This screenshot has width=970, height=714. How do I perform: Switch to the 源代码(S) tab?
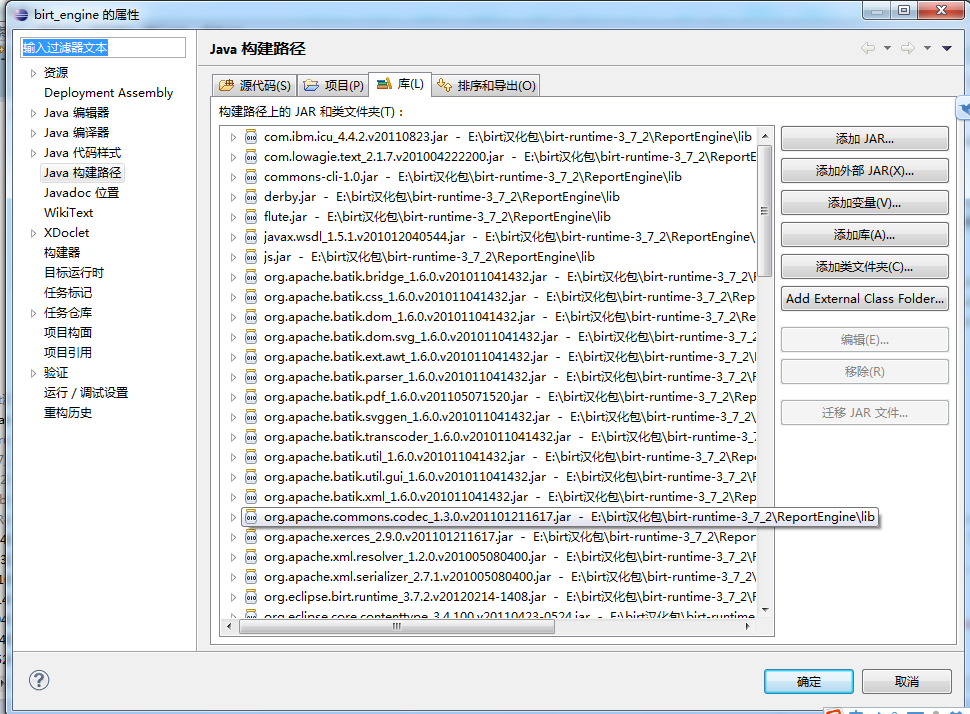point(254,85)
